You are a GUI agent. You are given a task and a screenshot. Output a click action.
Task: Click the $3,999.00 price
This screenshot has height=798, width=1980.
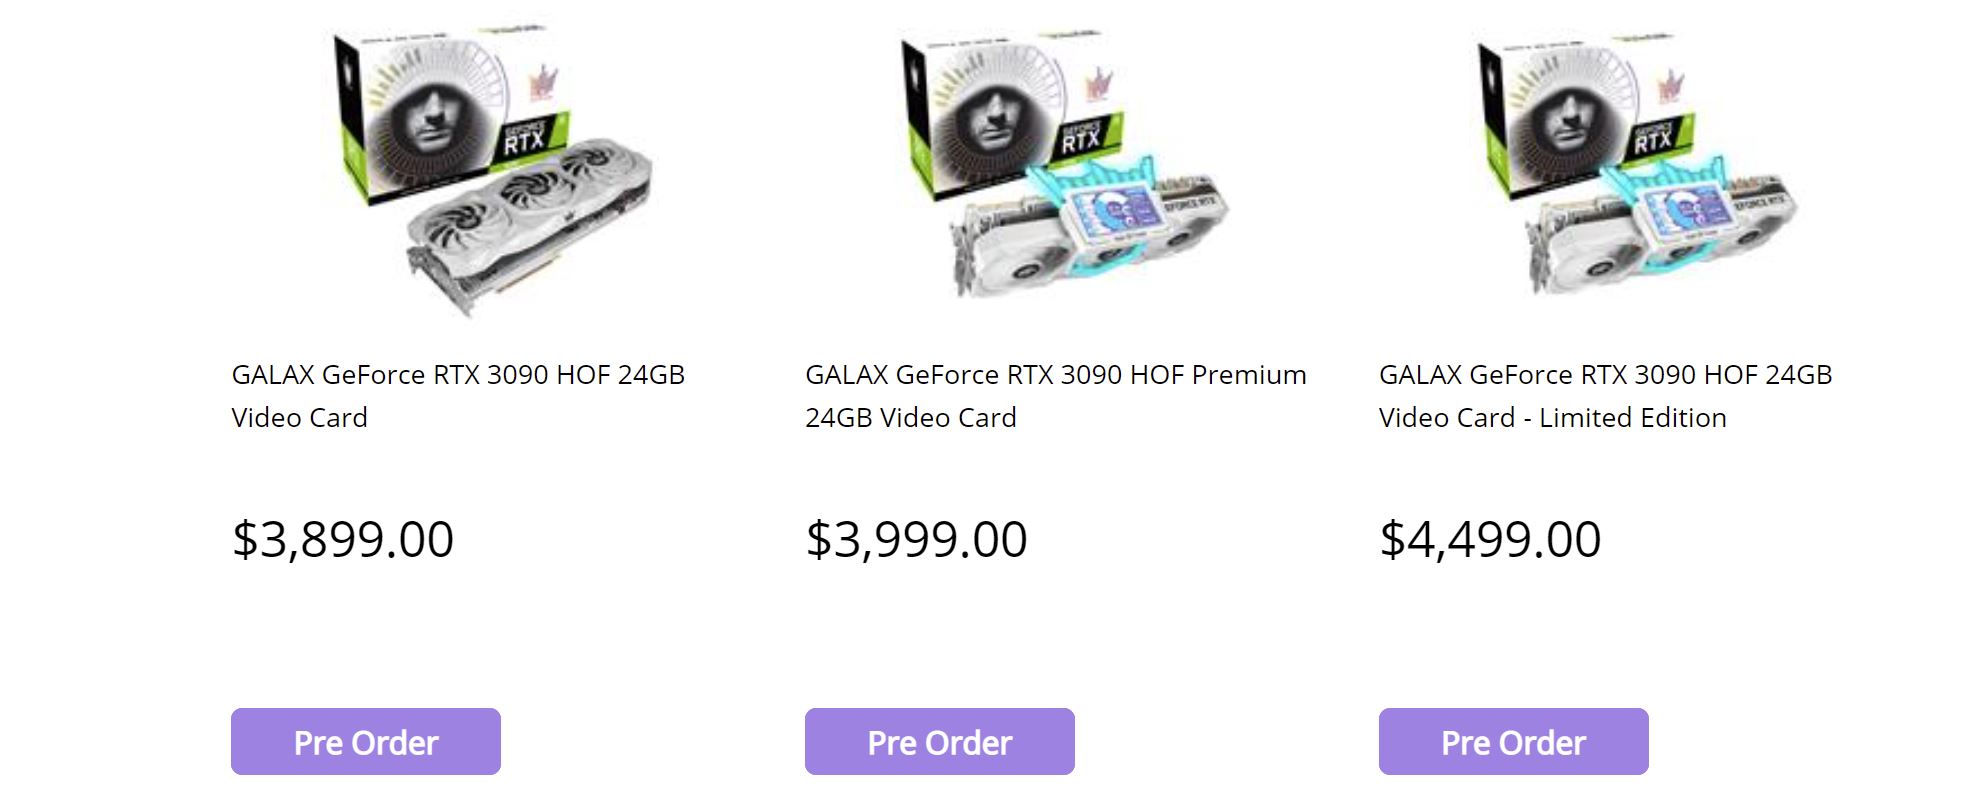tap(916, 539)
